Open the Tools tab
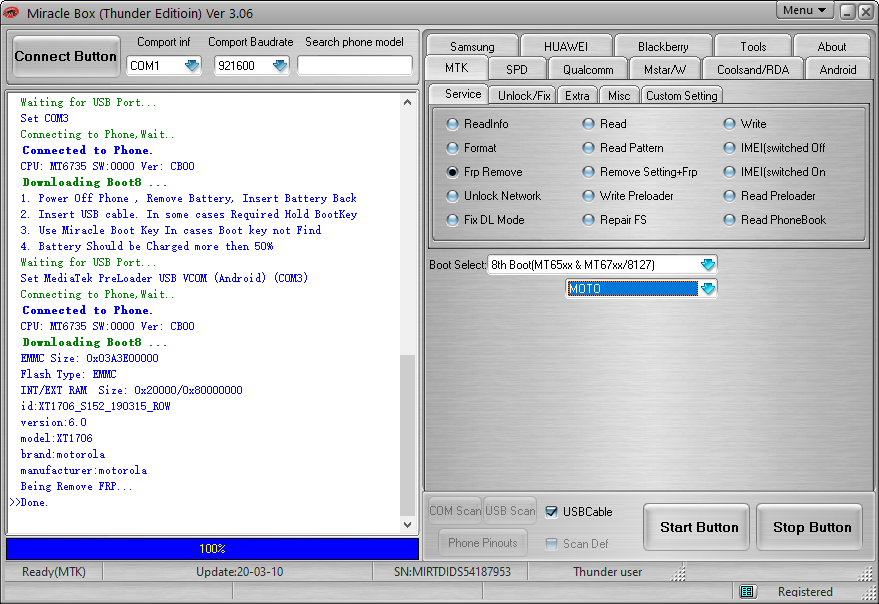 point(753,46)
